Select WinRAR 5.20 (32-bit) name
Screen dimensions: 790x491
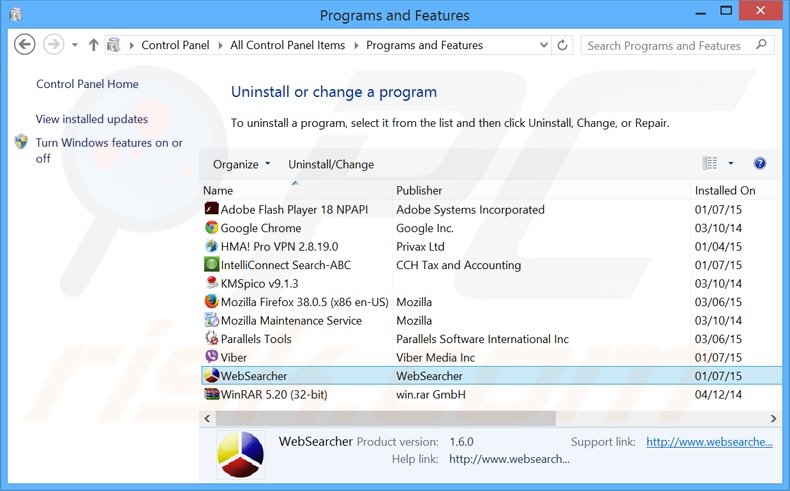click(x=274, y=395)
